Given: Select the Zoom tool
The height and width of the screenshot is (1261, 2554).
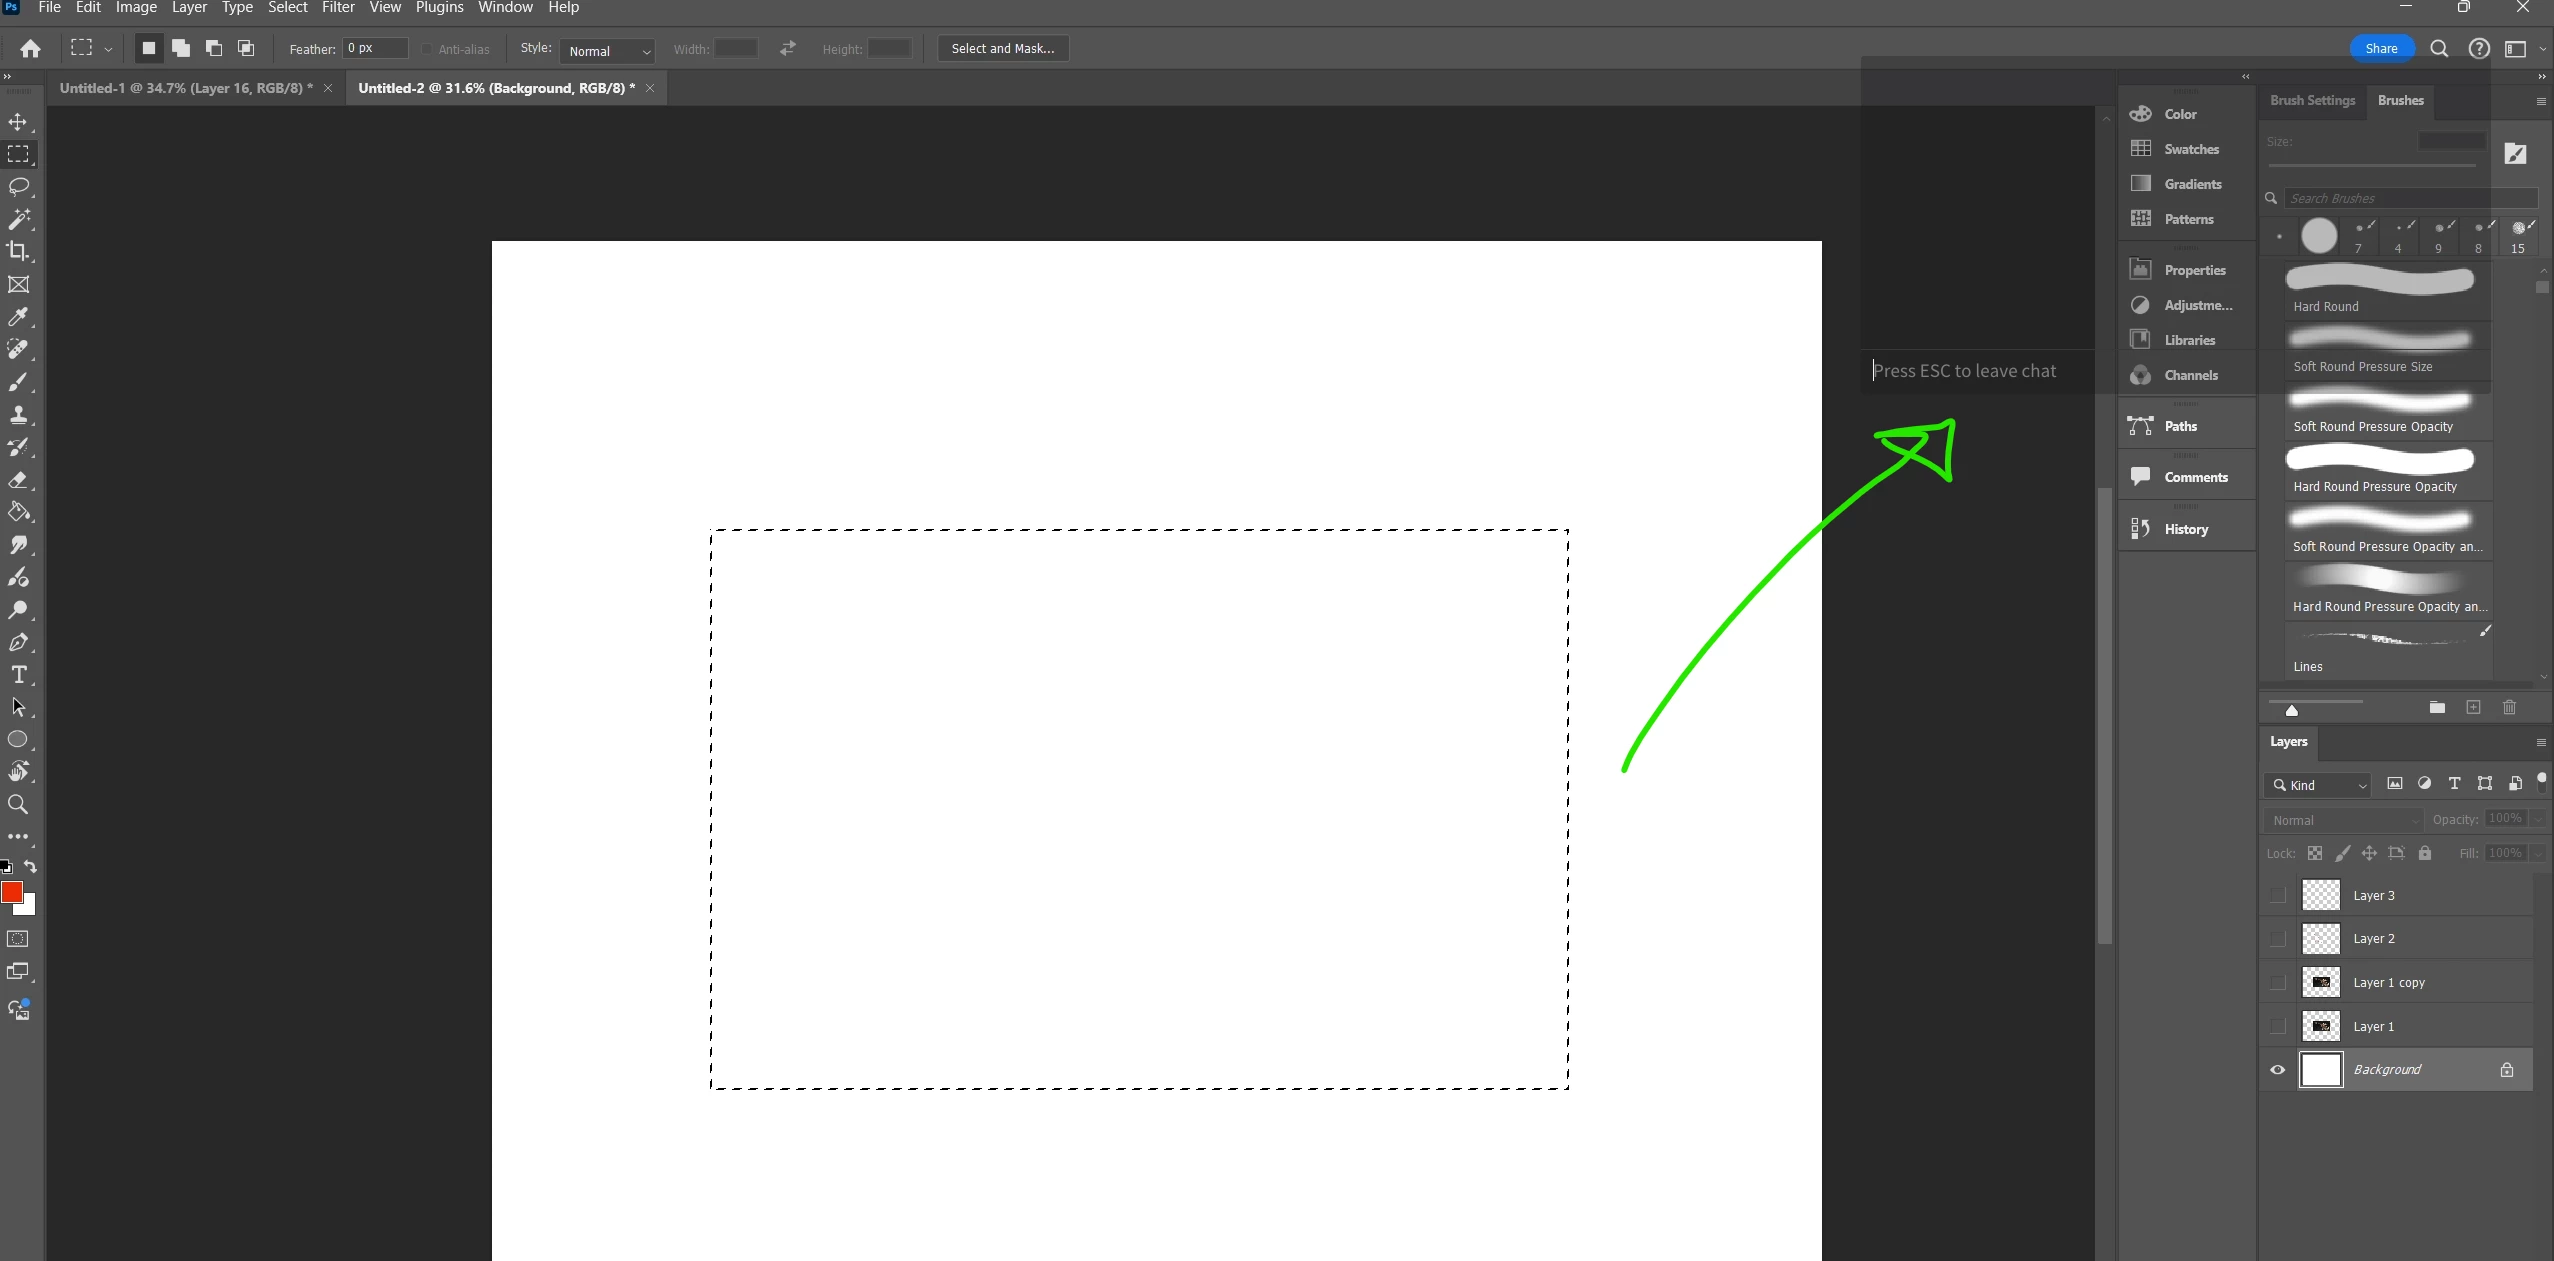Looking at the screenshot, I should (x=18, y=805).
